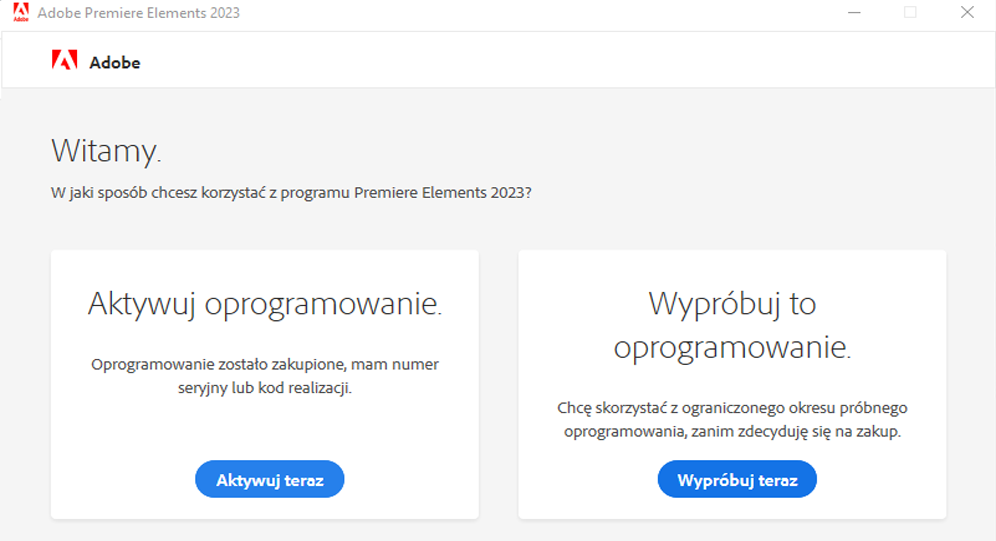Click the red Adobe logo in header

coord(64,60)
